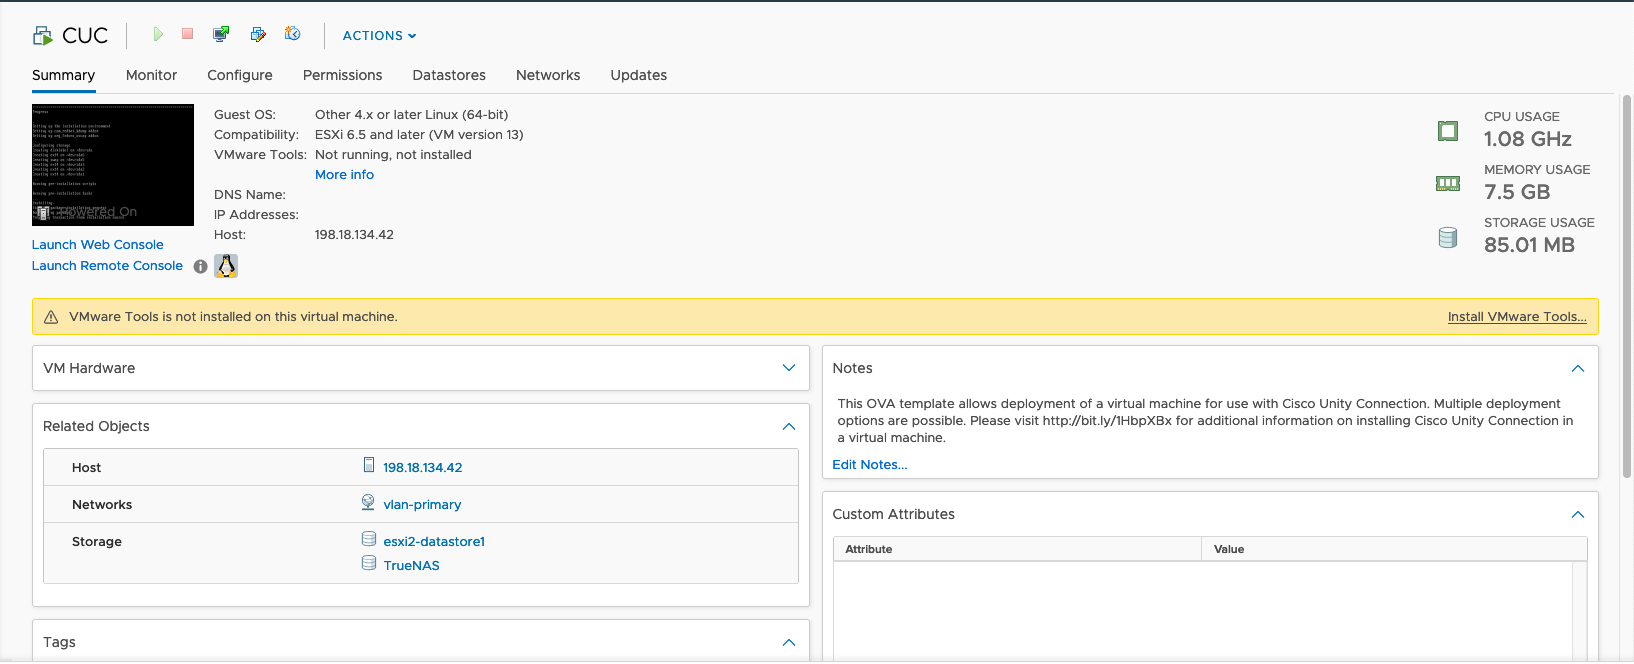Click the Launch Web Console link
Image resolution: width=1634 pixels, height=664 pixels.
(97, 245)
